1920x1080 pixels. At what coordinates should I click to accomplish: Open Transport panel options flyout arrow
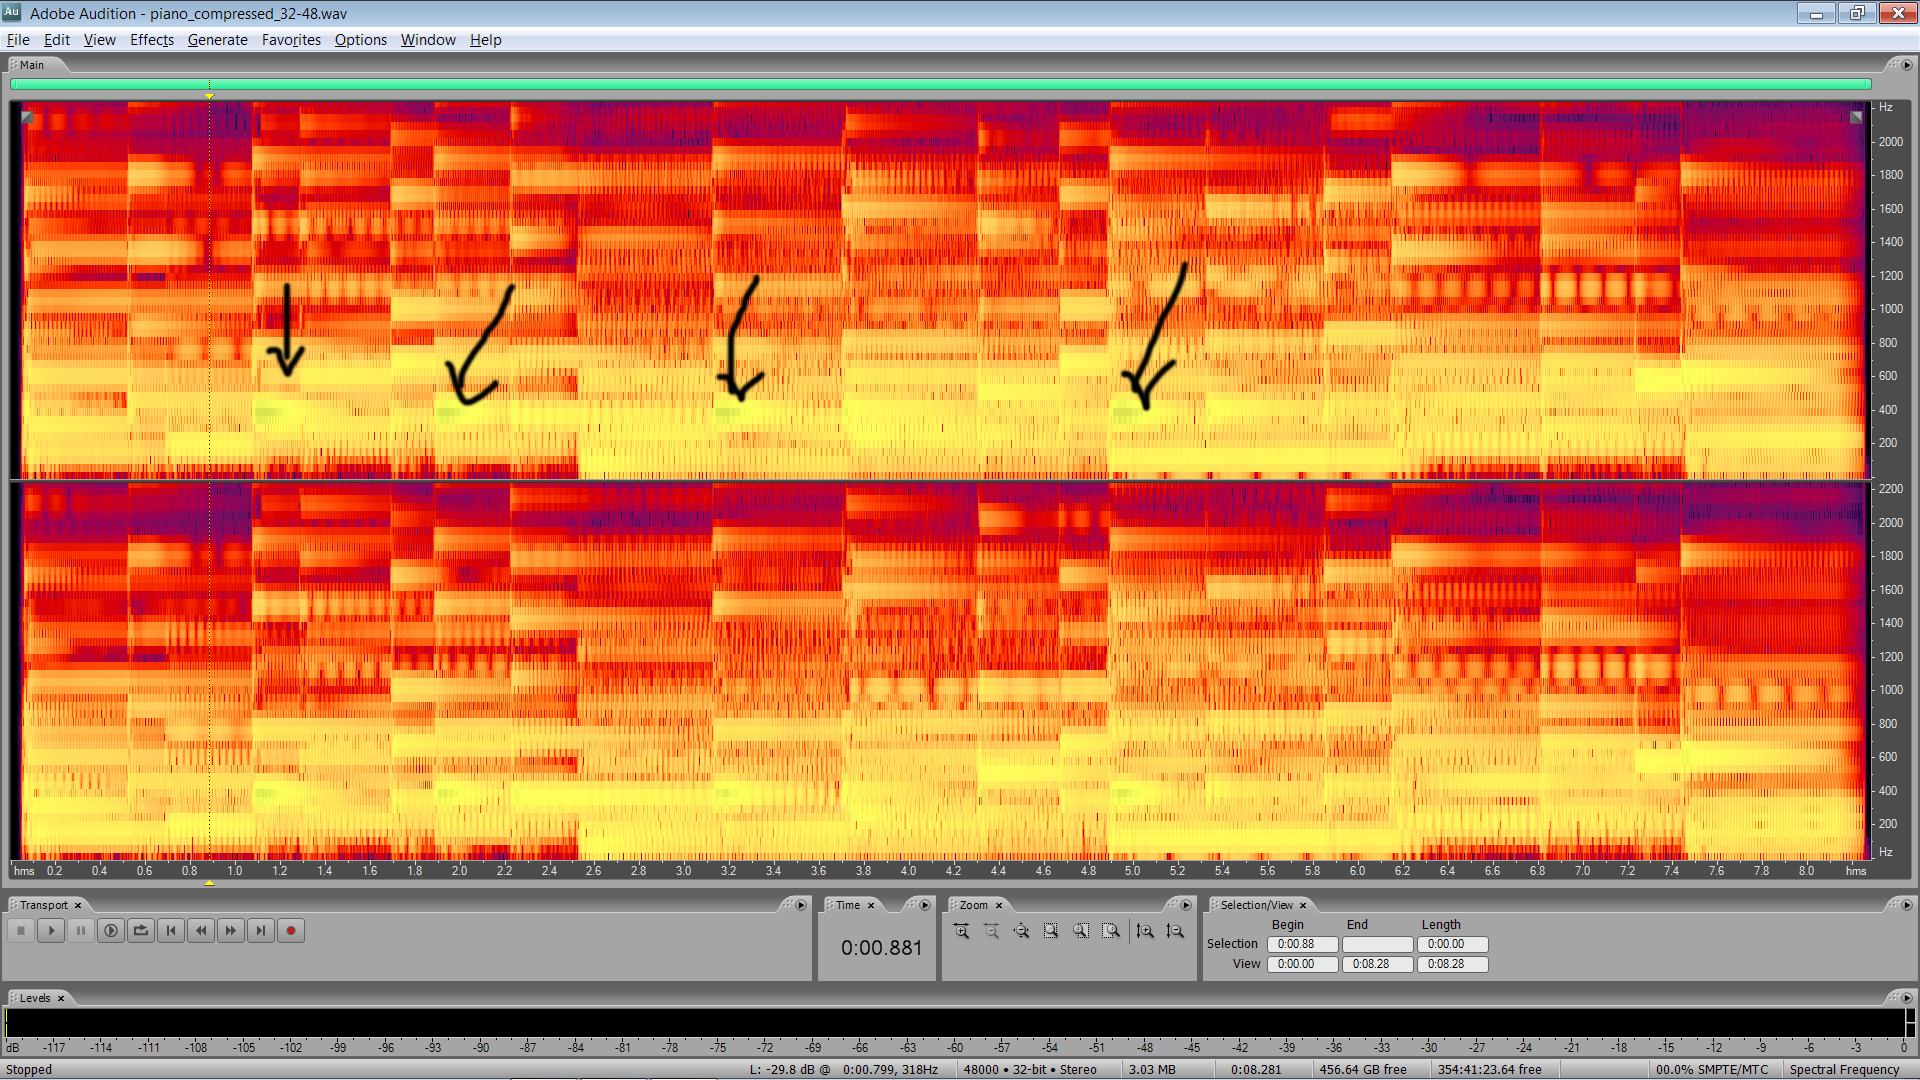[x=801, y=906]
